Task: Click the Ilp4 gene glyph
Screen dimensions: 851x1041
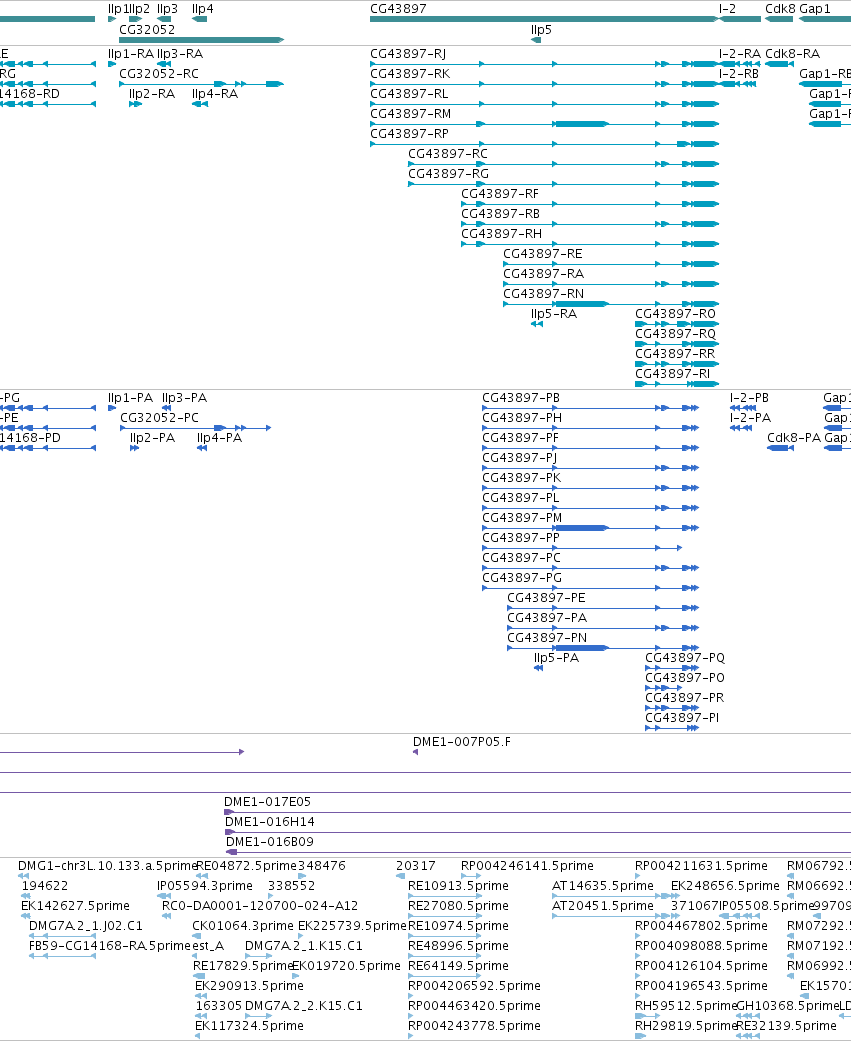Action: [199, 19]
